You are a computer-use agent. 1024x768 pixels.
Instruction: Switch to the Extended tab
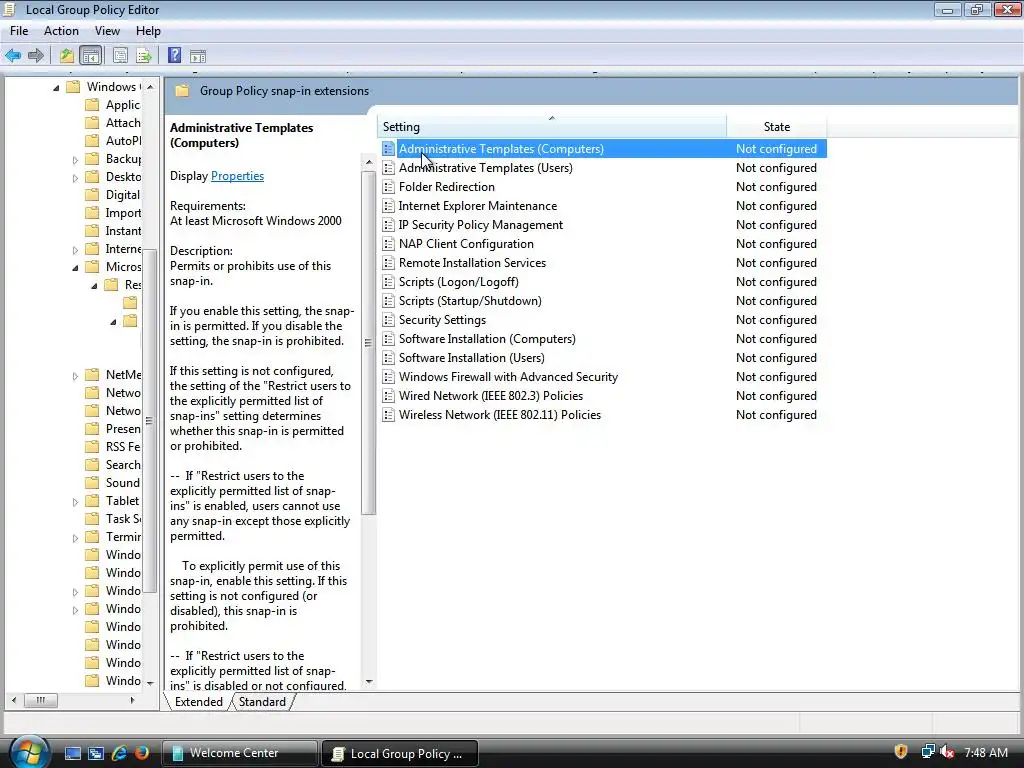point(199,701)
